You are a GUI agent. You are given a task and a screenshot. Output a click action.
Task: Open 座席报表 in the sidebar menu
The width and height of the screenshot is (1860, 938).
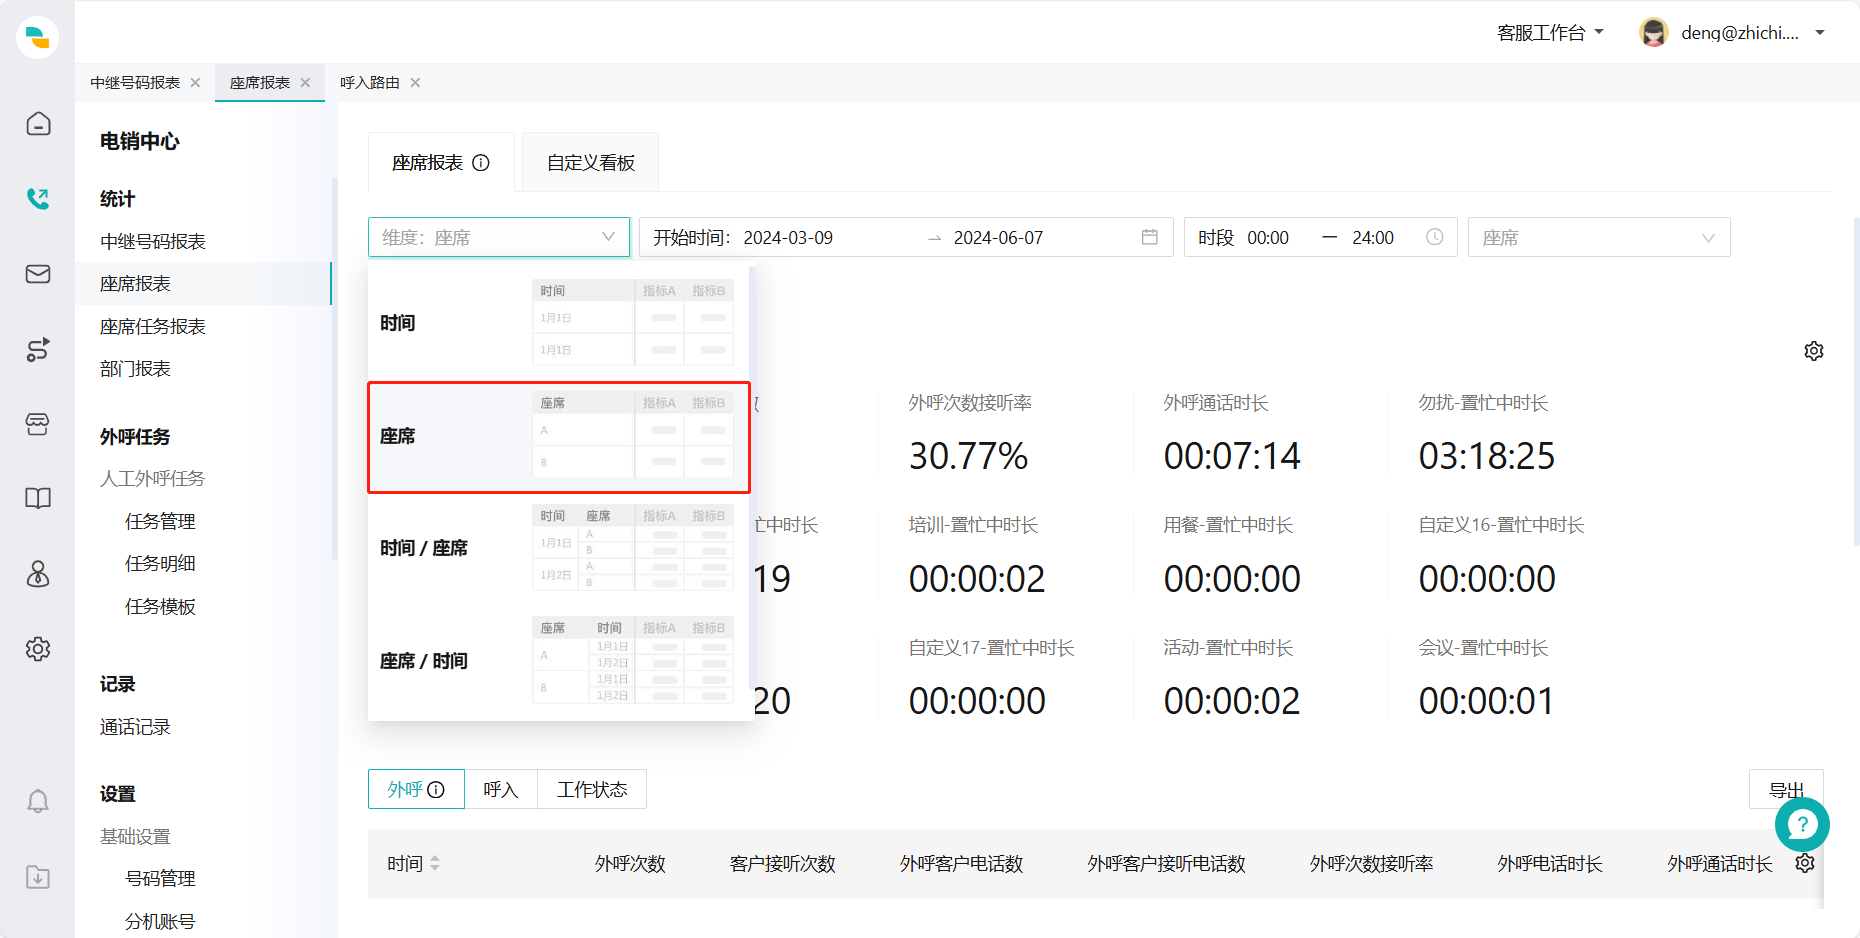pyautogui.click(x=135, y=284)
